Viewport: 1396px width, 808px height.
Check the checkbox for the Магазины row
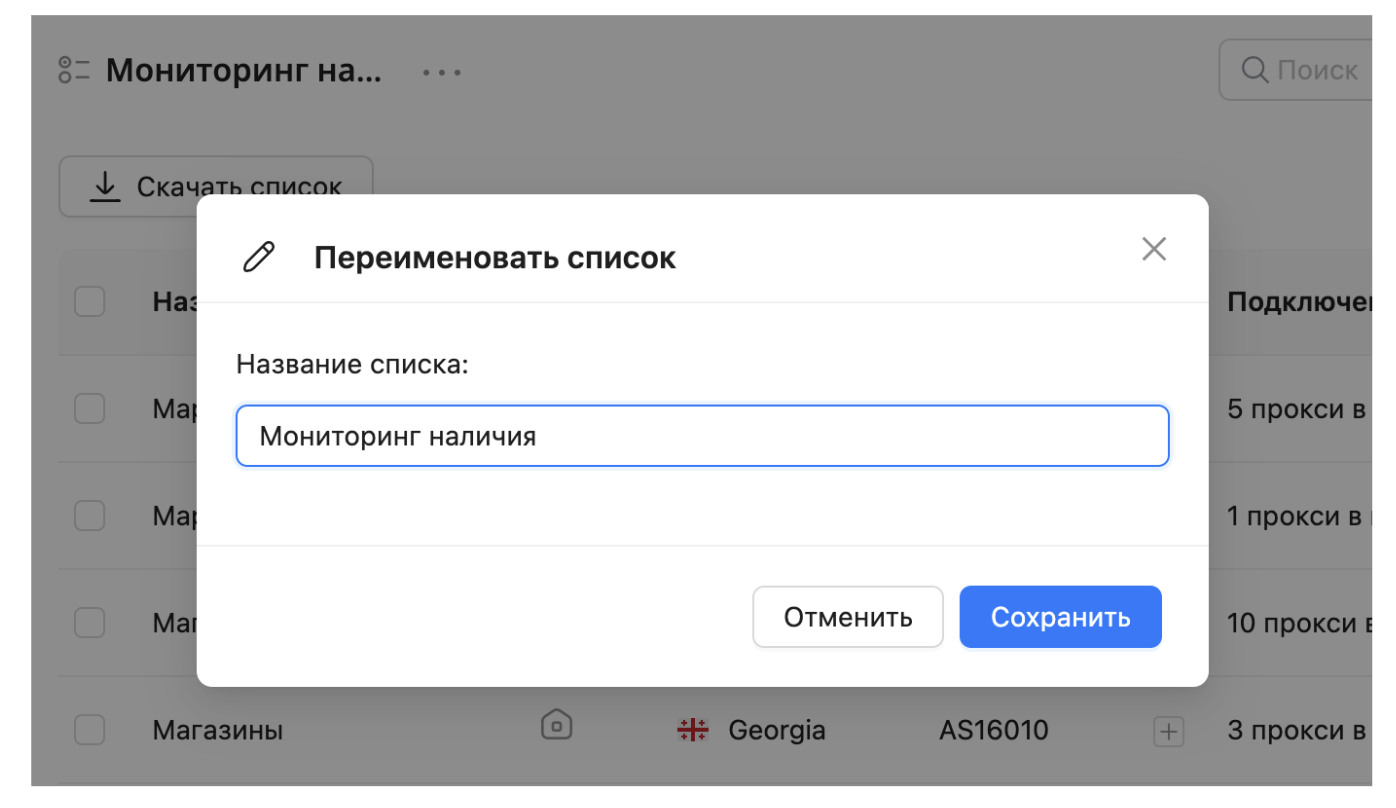[x=90, y=730]
